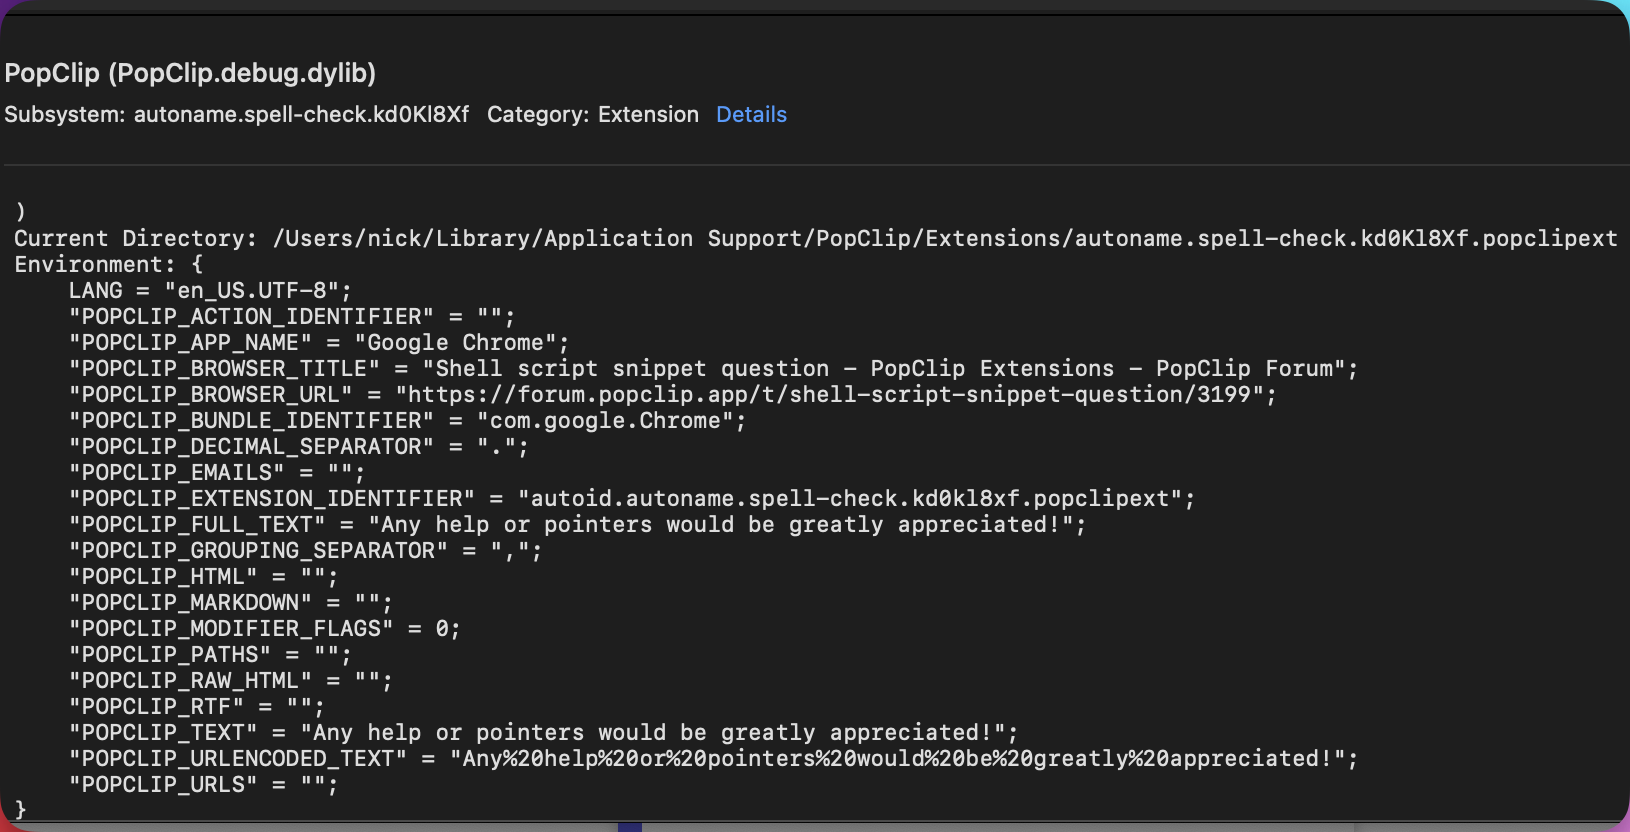This screenshot has width=1630, height=832.
Task: Click the POPCLIP_MARKDOWN line
Action: tap(230, 602)
